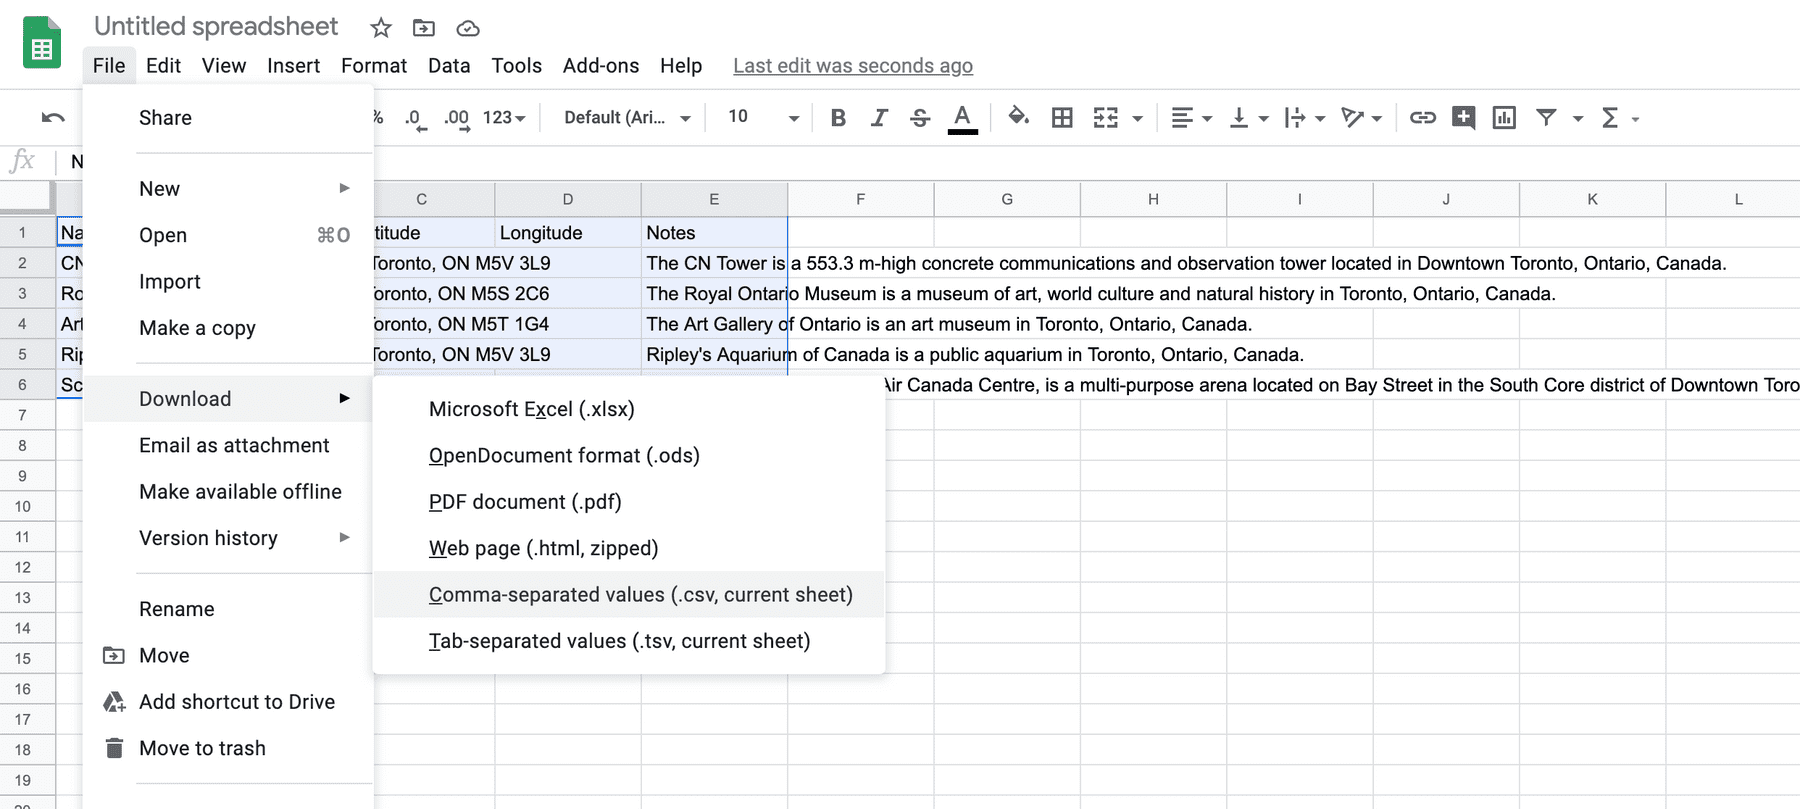Expand Version history submenu
This screenshot has height=809, width=1800.
click(x=228, y=538)
